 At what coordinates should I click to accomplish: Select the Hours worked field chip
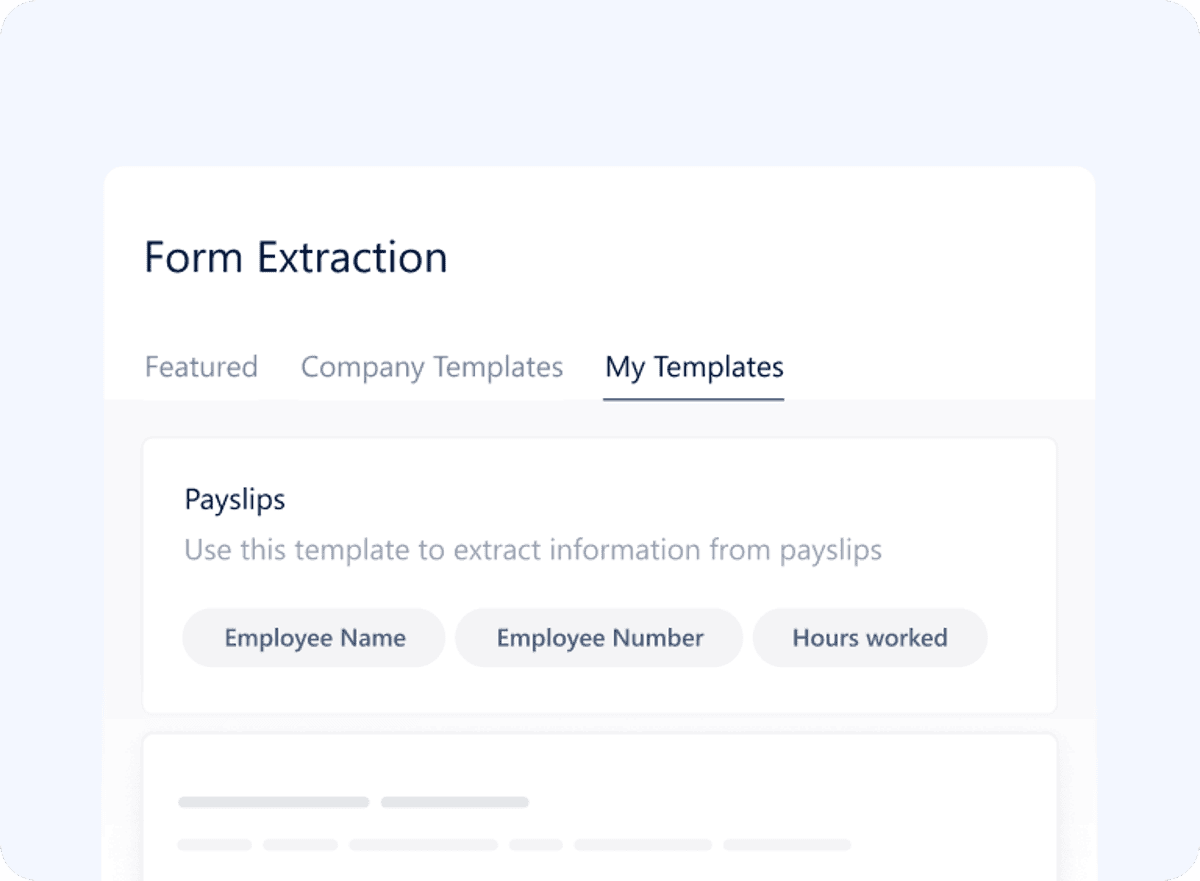869,637
